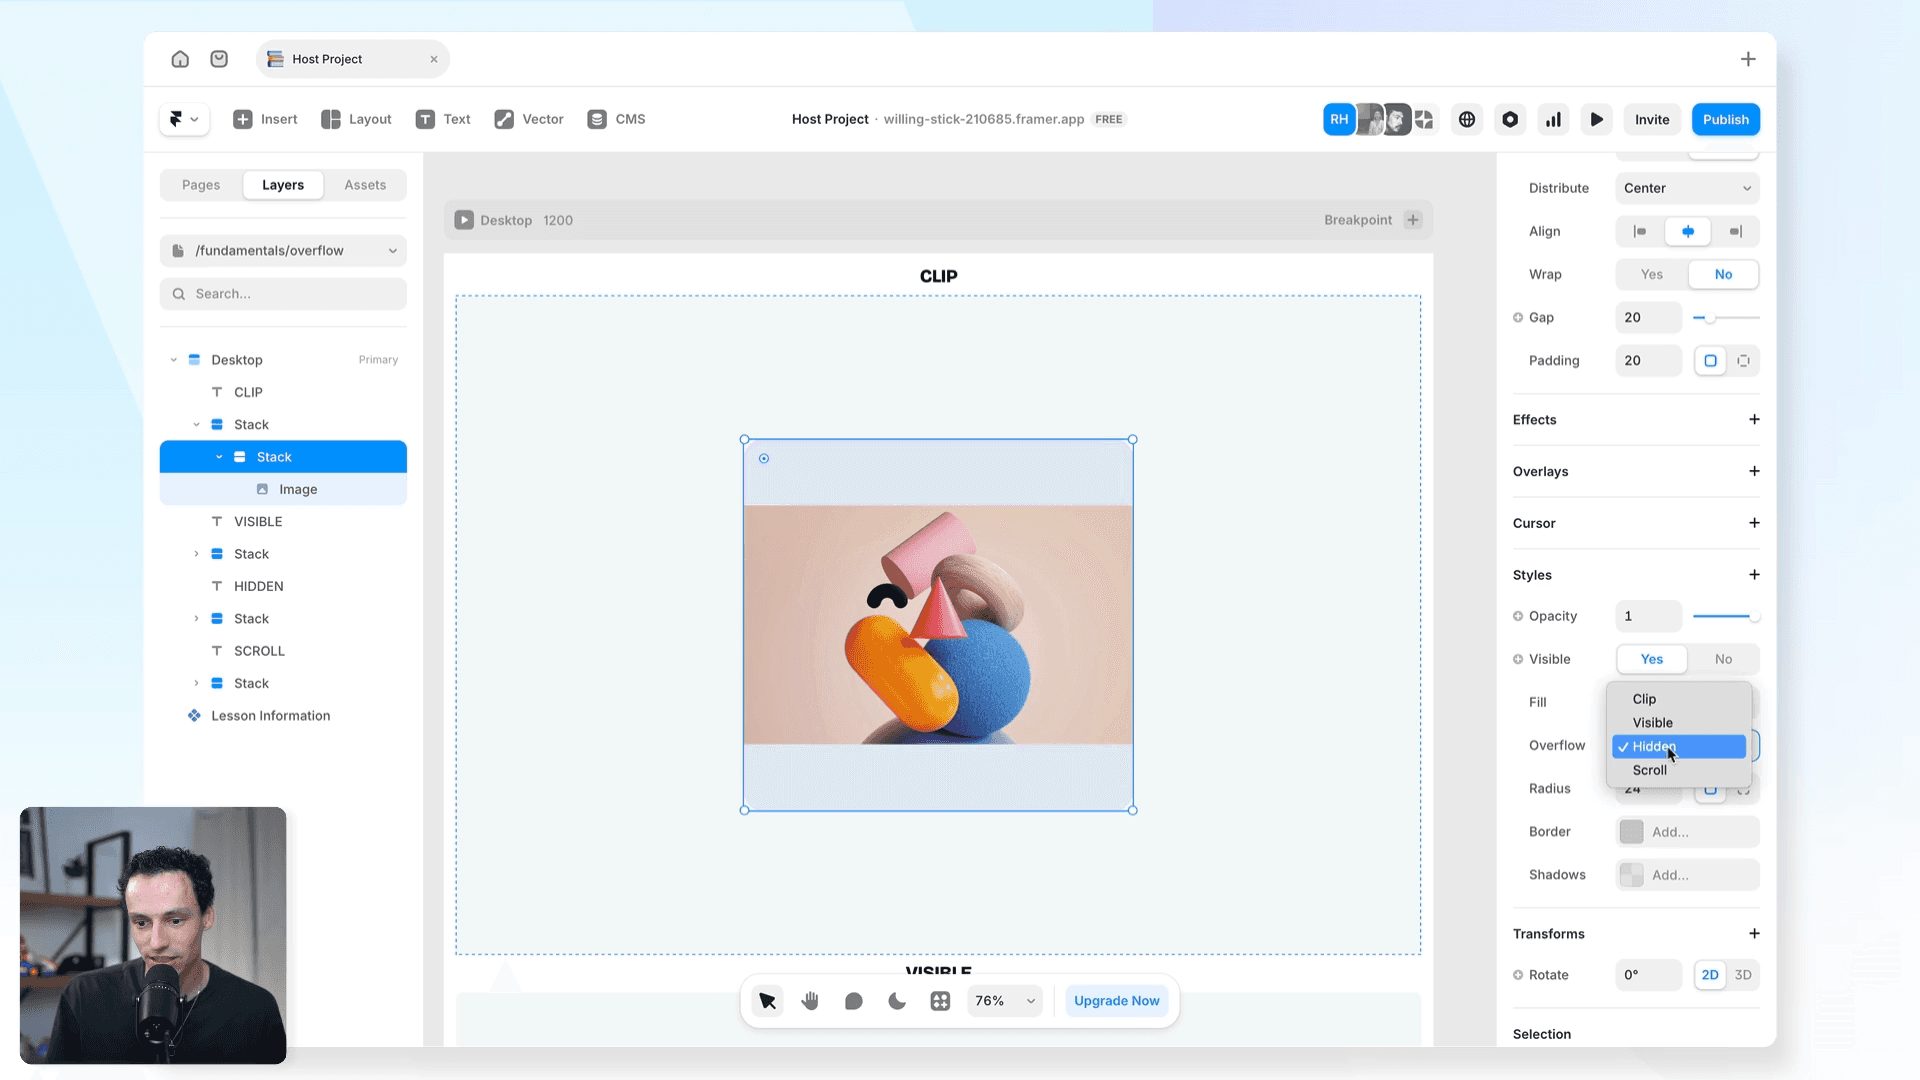Select uniform padding mode icon

point(1711,361)
